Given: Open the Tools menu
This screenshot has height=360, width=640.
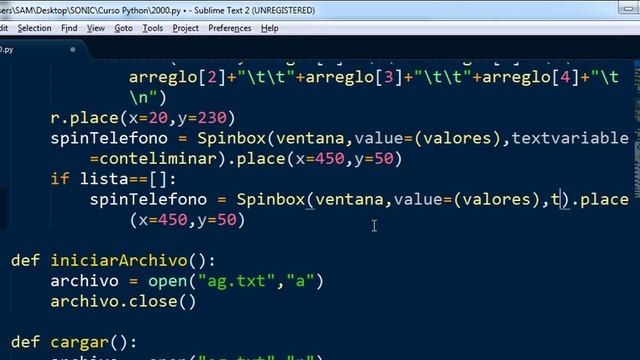Looking at the screenshot, I should (x=152, y=28).
